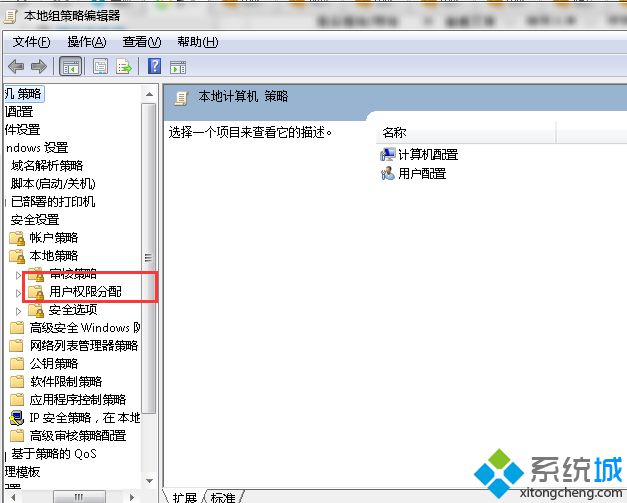
Task: Select 计算机配置 icon in the list
Action: (x=387, y=154)
